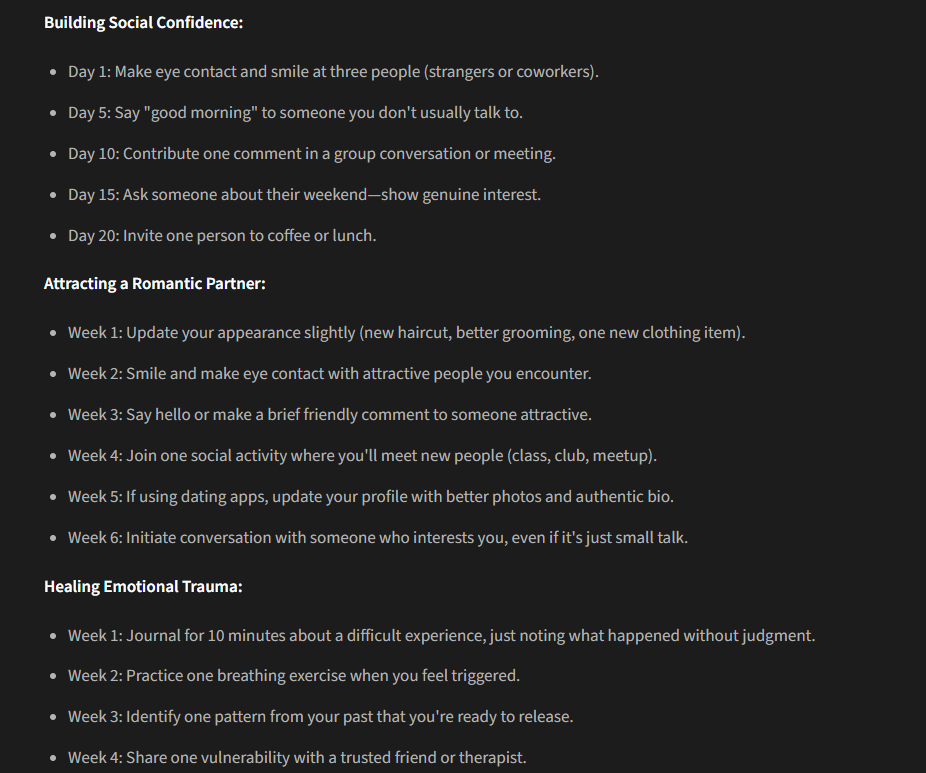Click the "Attracting a Romantic Partner:" heading
The image size is (926, 773).
(154, 284)
